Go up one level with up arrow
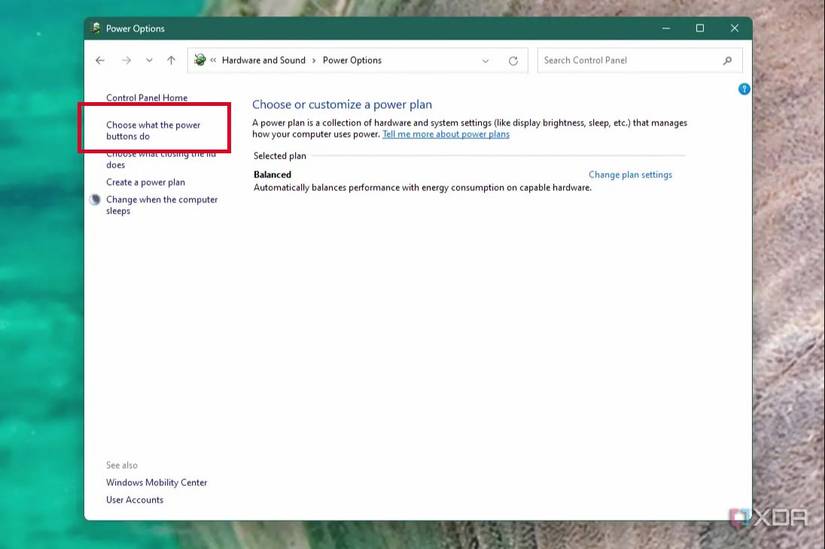This screenshot has height=549, width=825. (171, 61)
